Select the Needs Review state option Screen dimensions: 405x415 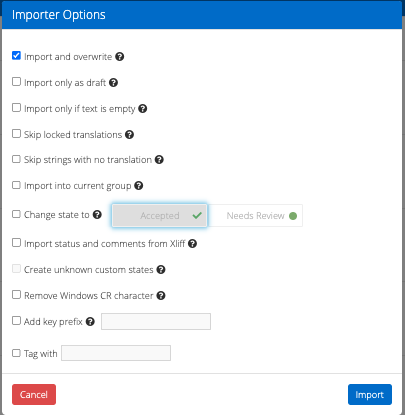(255, 215)
